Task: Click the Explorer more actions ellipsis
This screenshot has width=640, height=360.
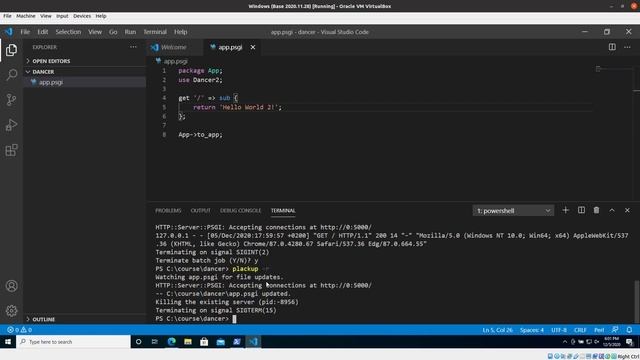Action: click(133, 47)
